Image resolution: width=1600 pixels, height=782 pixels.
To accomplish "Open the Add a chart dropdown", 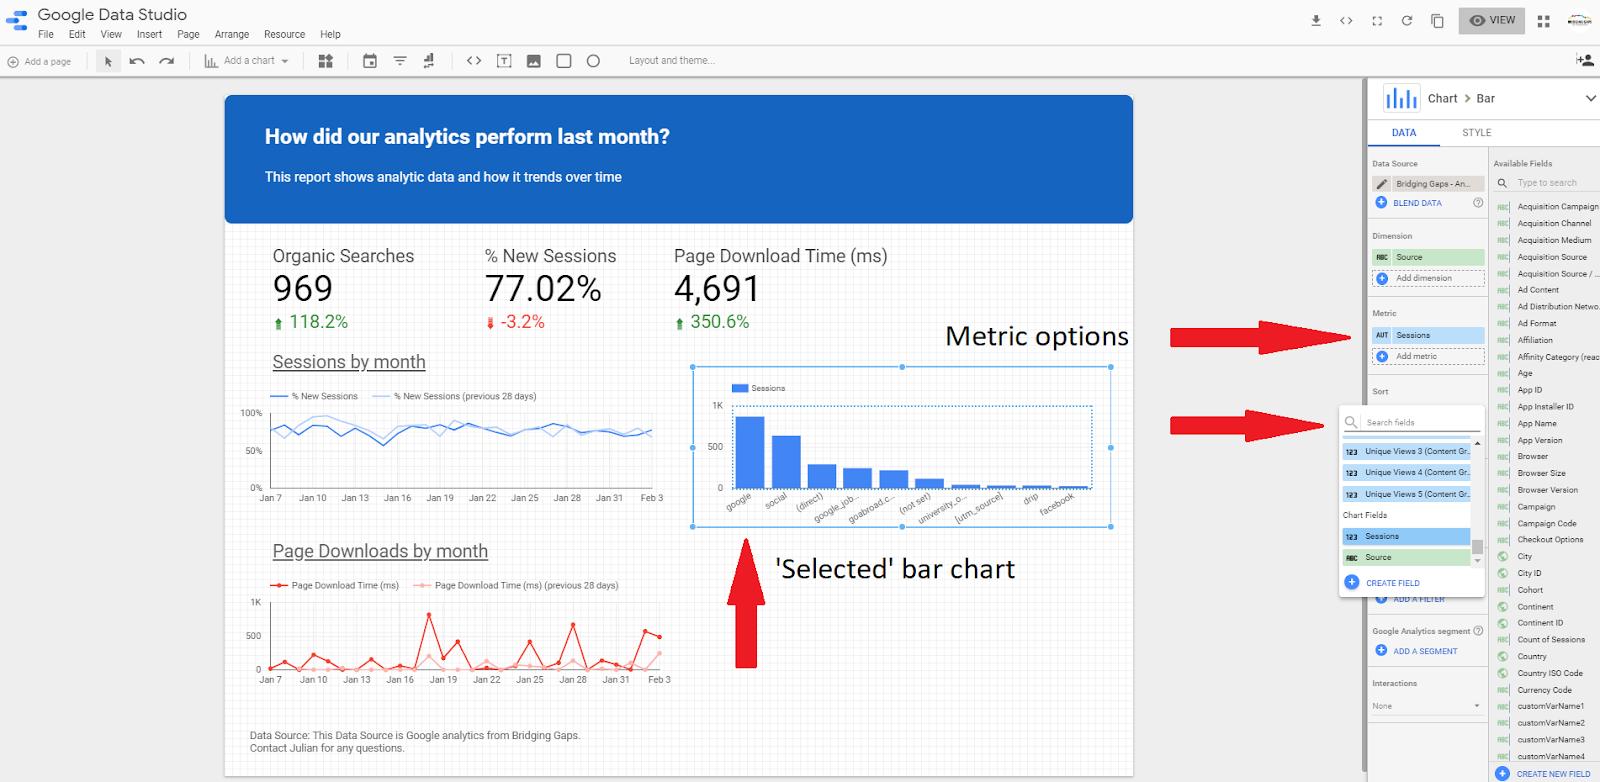I will pos(247,61).
